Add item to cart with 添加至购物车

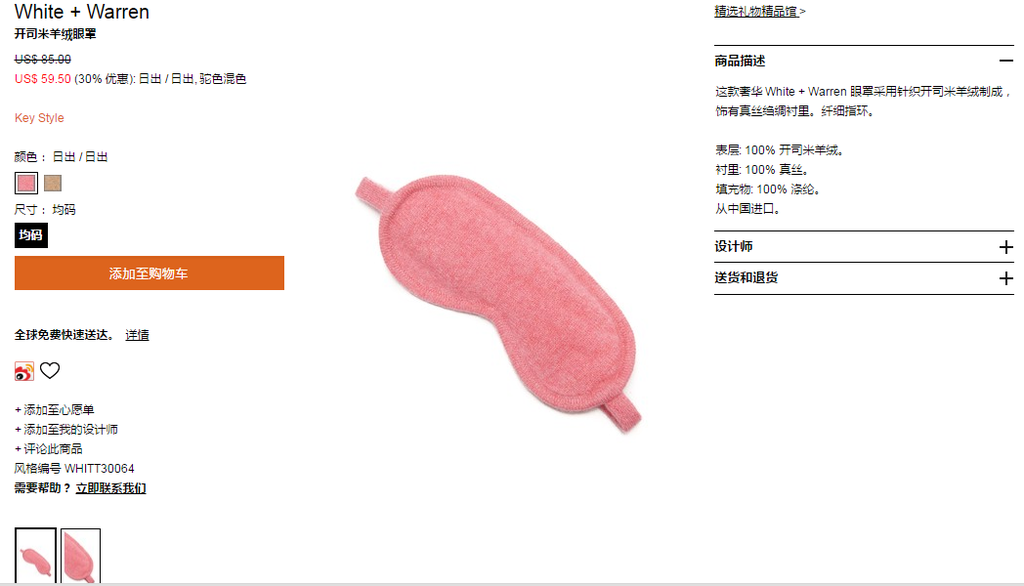click(149, 273)
